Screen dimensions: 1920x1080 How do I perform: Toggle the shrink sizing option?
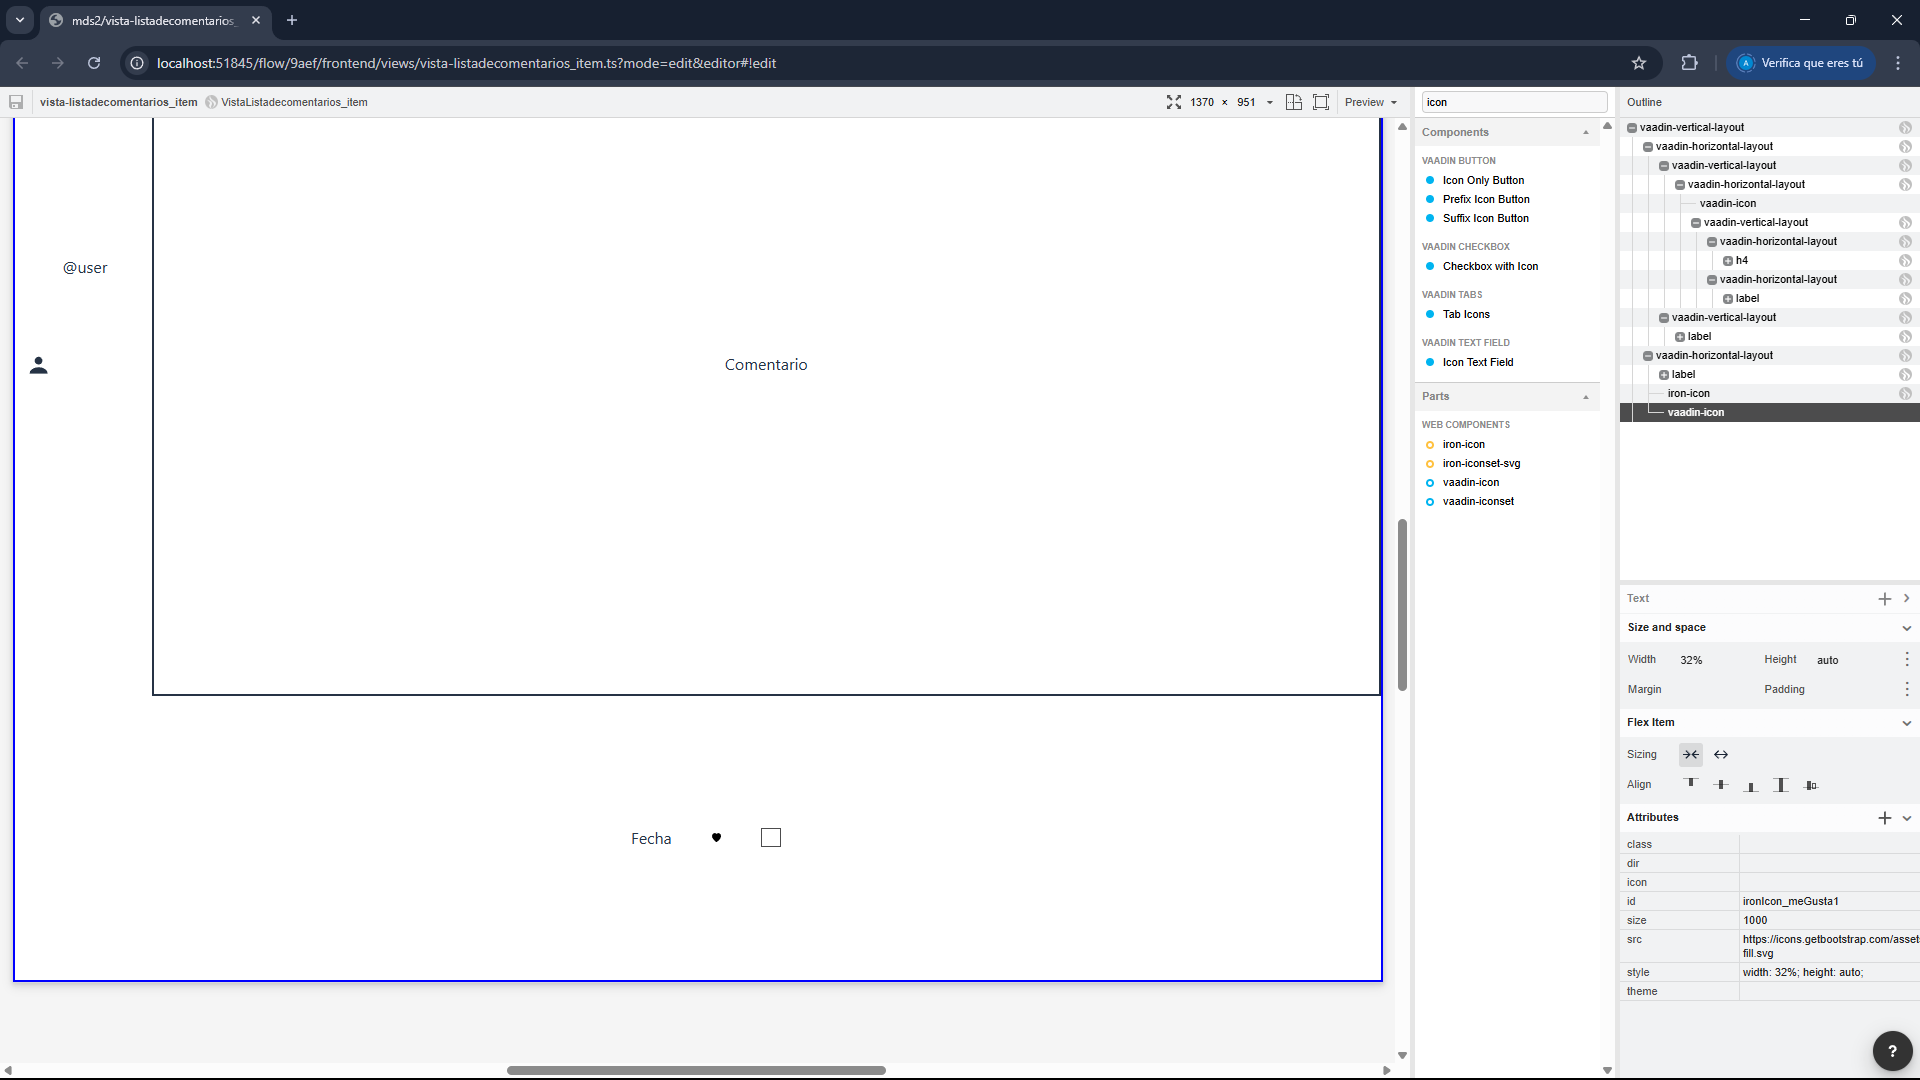[1690, 755]
